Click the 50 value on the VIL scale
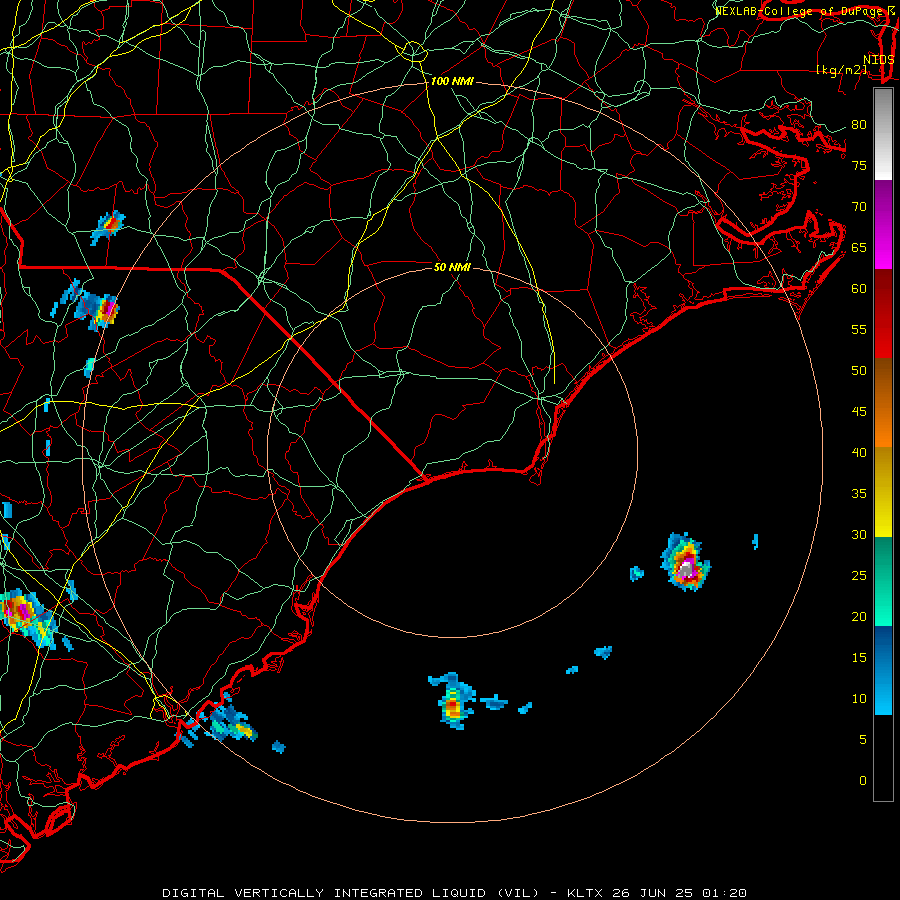Screen dimensions: 900x900 (x=859, y=370)
